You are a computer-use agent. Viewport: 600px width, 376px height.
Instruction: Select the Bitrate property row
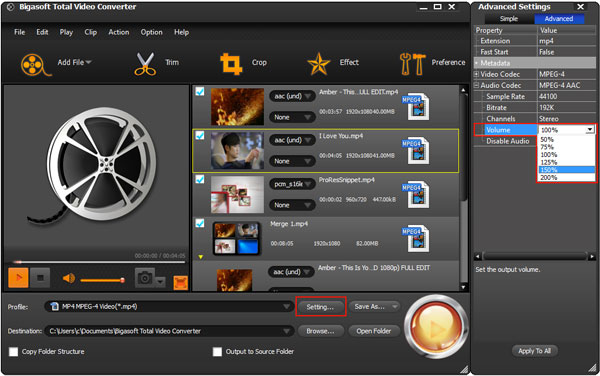click(x=535, y=108)
